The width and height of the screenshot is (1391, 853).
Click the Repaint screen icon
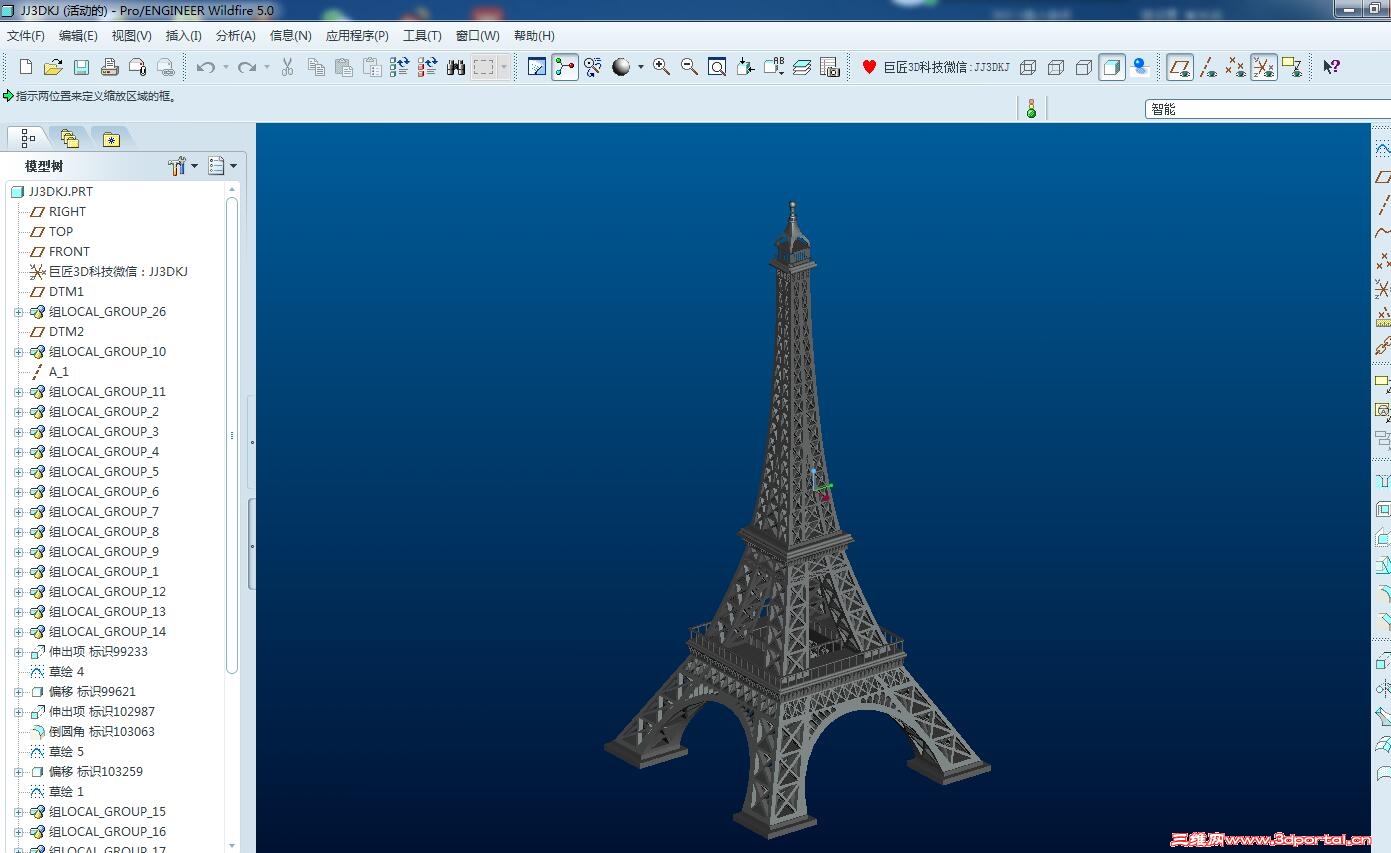pyautogui.click(x=537, y=67)
